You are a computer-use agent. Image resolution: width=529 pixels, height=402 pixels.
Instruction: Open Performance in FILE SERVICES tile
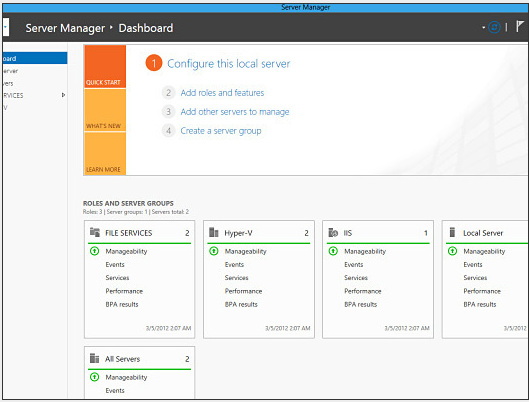124,291
